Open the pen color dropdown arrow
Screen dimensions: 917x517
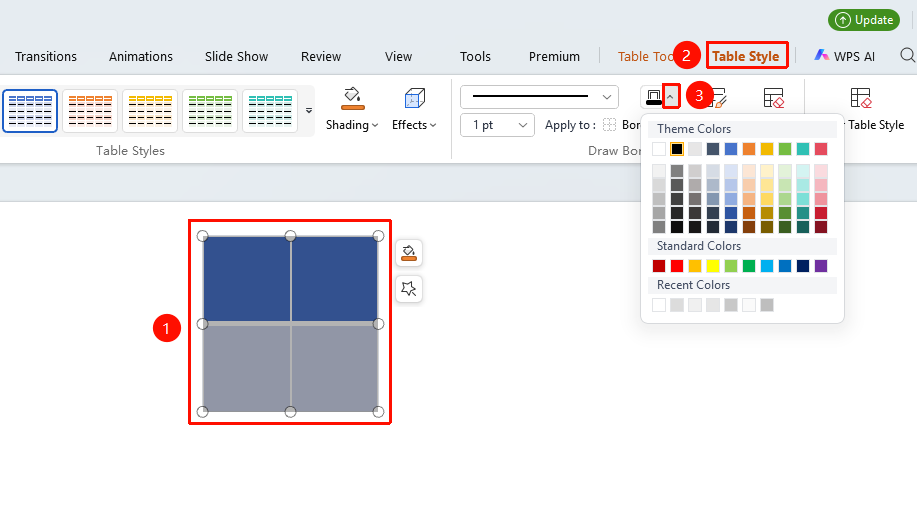(671, 97)
